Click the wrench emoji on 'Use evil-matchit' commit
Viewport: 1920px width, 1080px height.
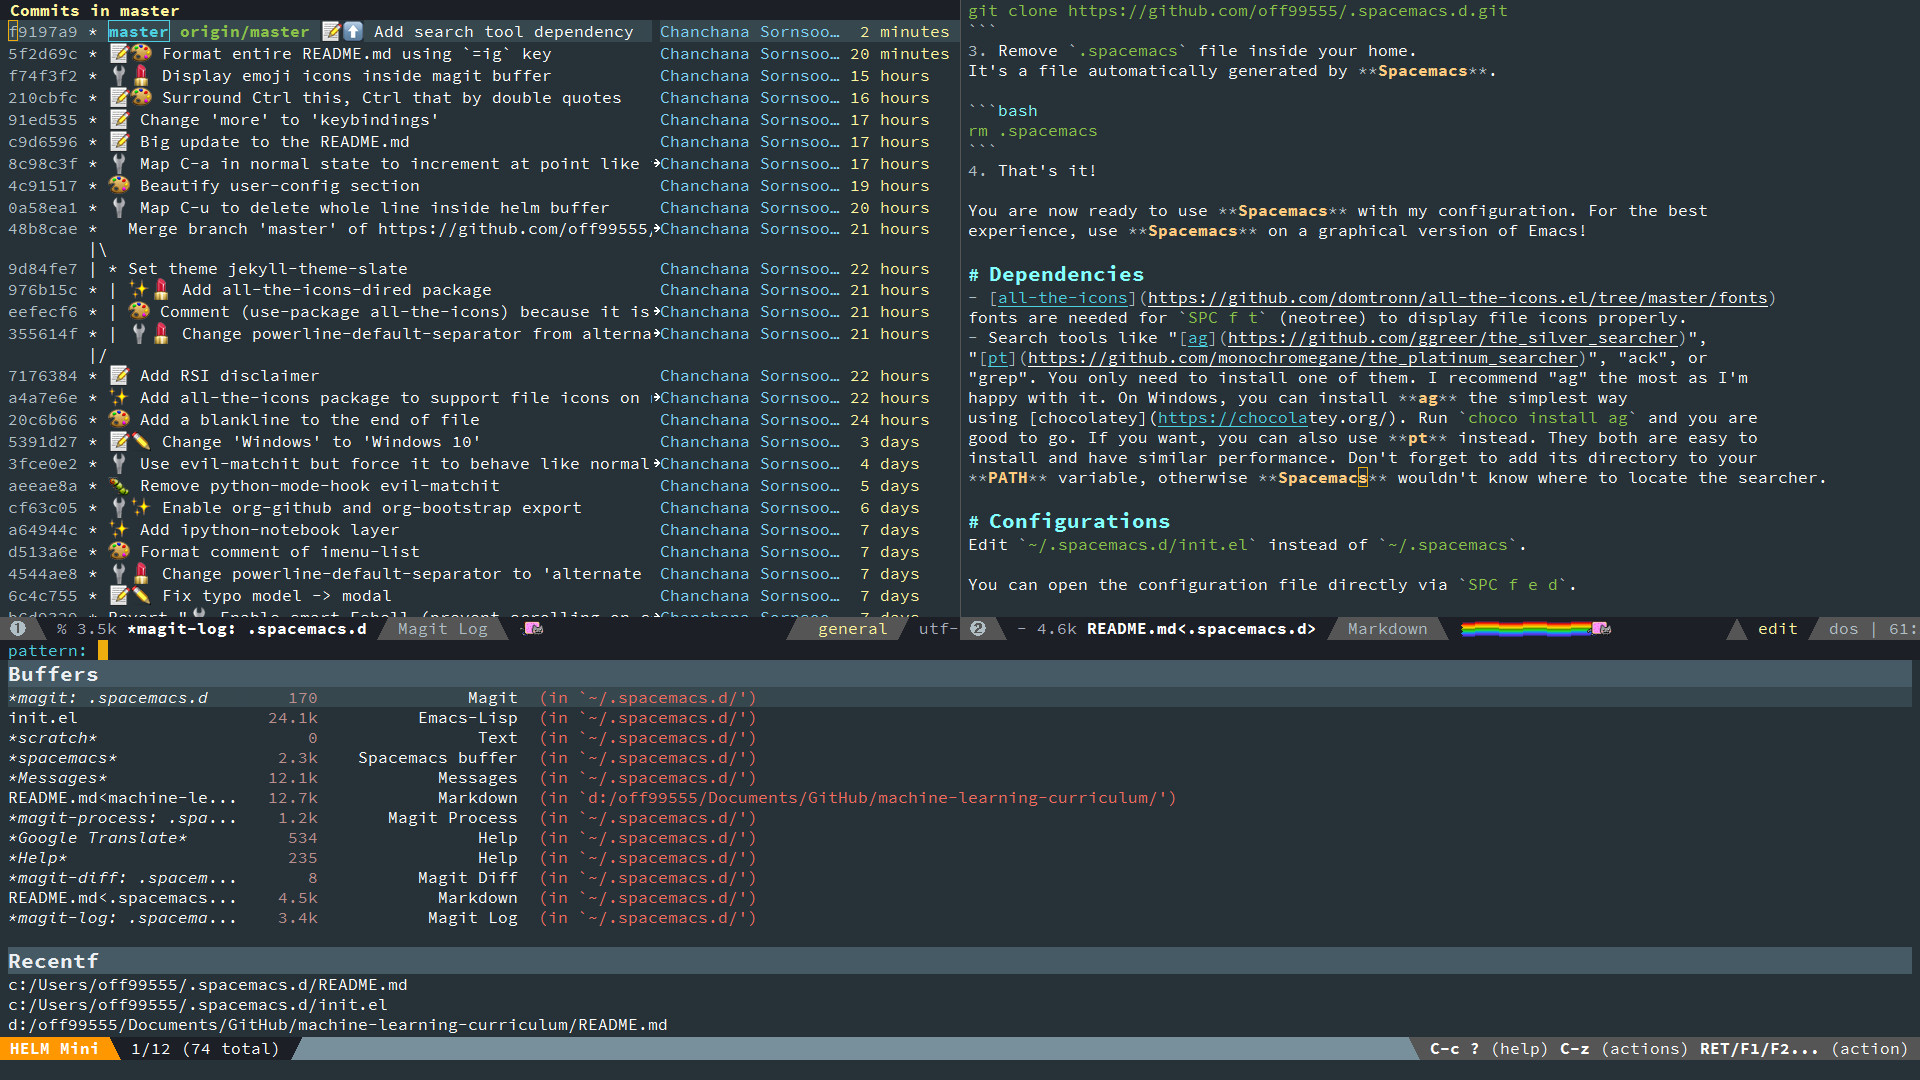(x=119, y=464)
